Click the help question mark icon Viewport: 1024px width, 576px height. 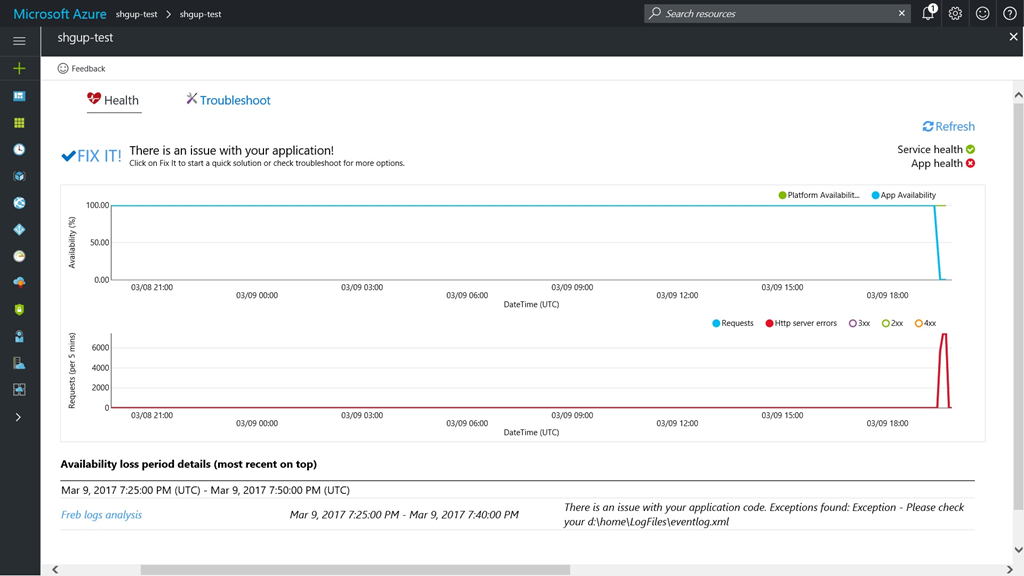(x=1010, y=13)
